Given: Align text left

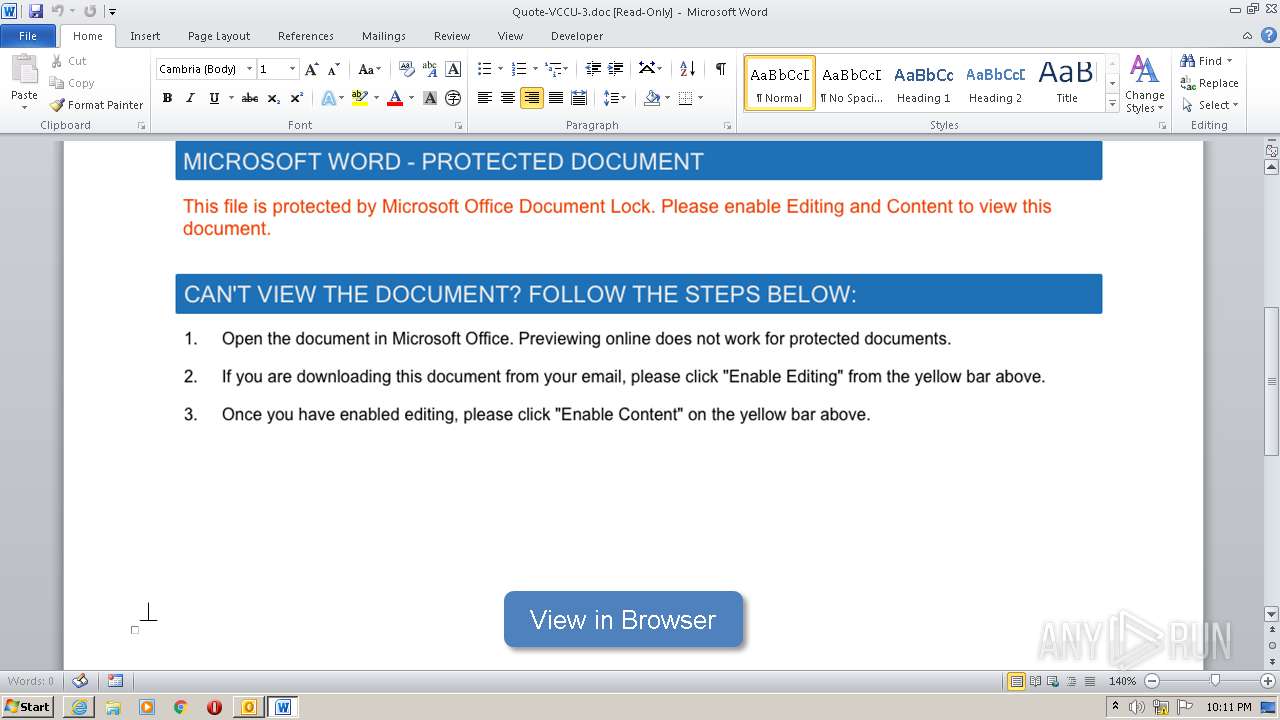Looking at the screenshot, I should 485,98.
